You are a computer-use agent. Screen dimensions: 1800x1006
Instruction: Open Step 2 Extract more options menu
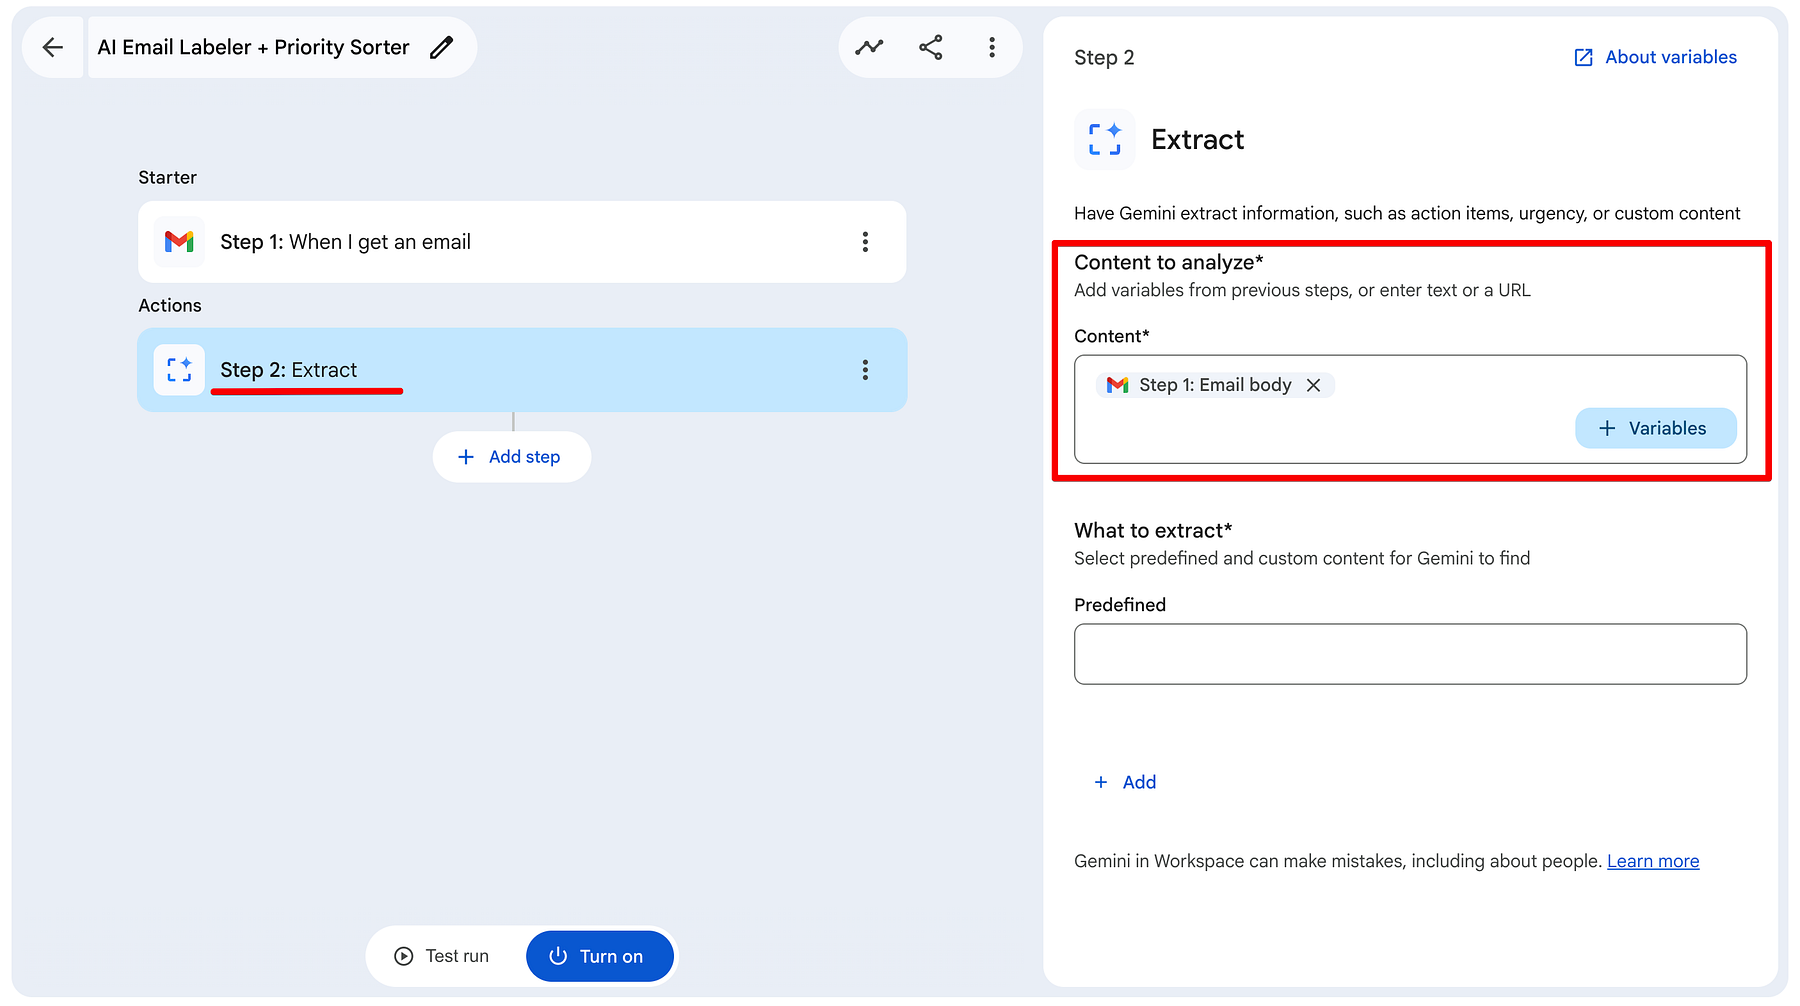click(x=865, y=370)
